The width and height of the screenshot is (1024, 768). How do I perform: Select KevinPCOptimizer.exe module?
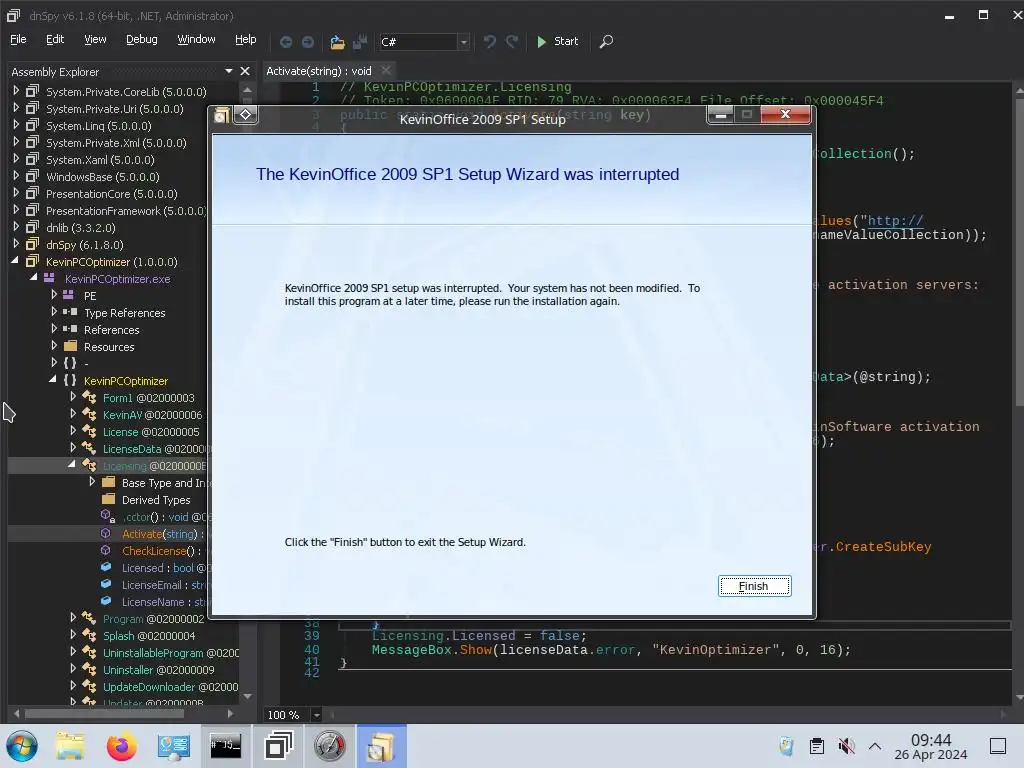118,279
